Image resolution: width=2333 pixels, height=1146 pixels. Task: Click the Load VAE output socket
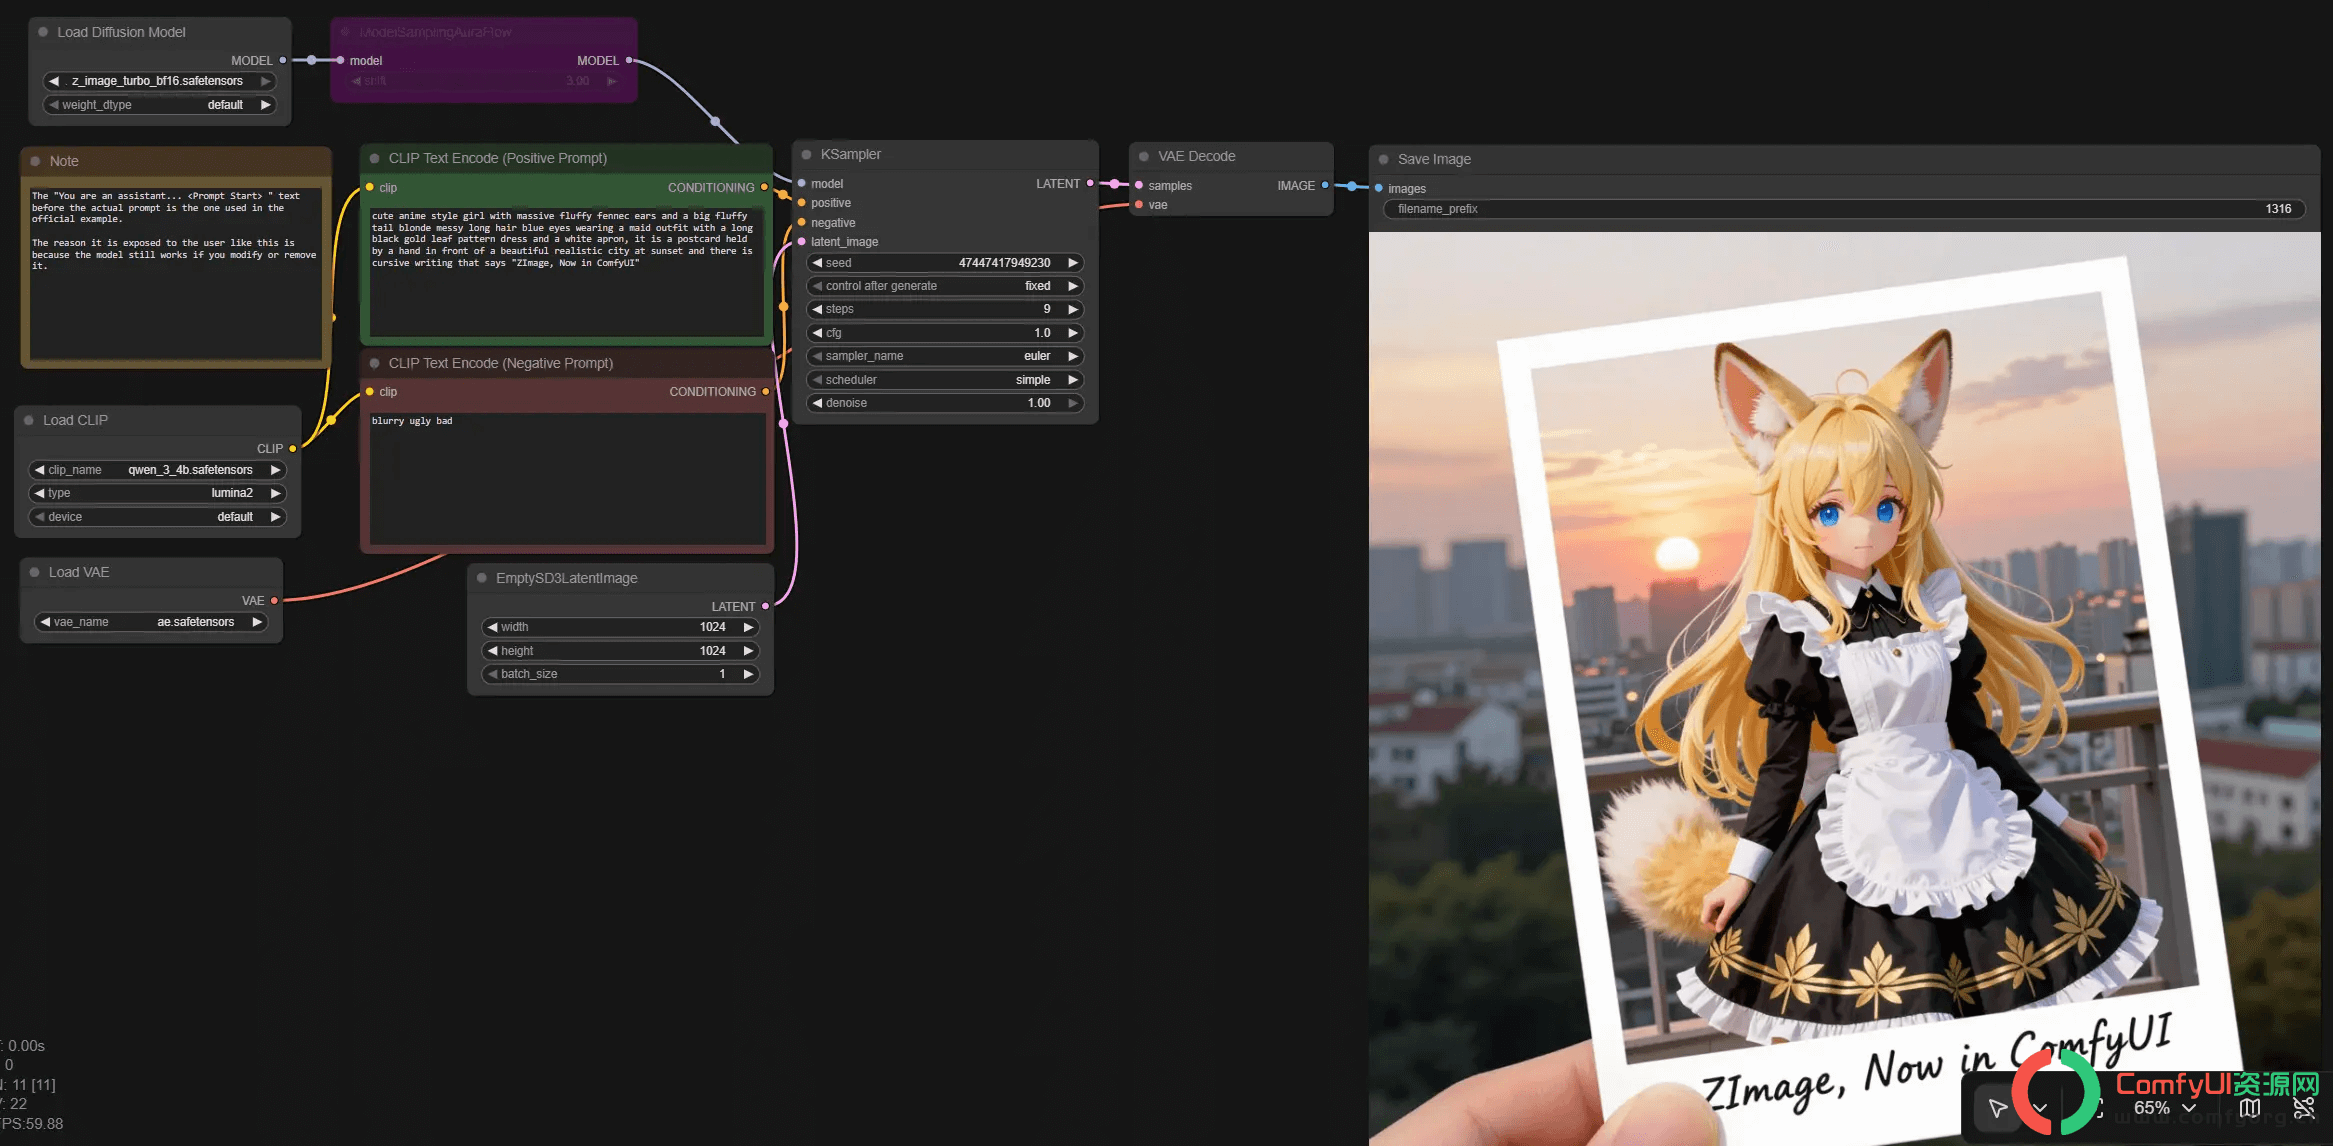click(x=274, y=601)
